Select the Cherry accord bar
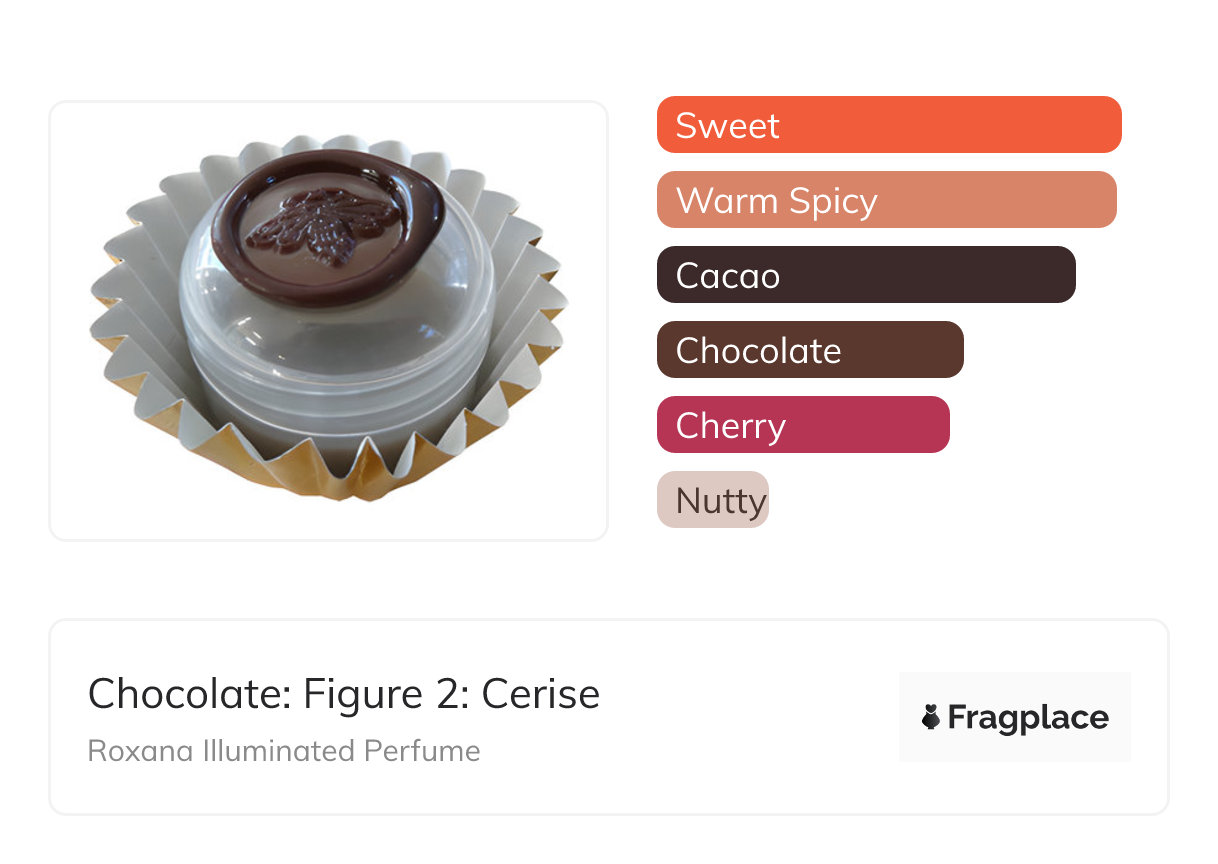The image size is (1218, 864). tap(802, 425)
